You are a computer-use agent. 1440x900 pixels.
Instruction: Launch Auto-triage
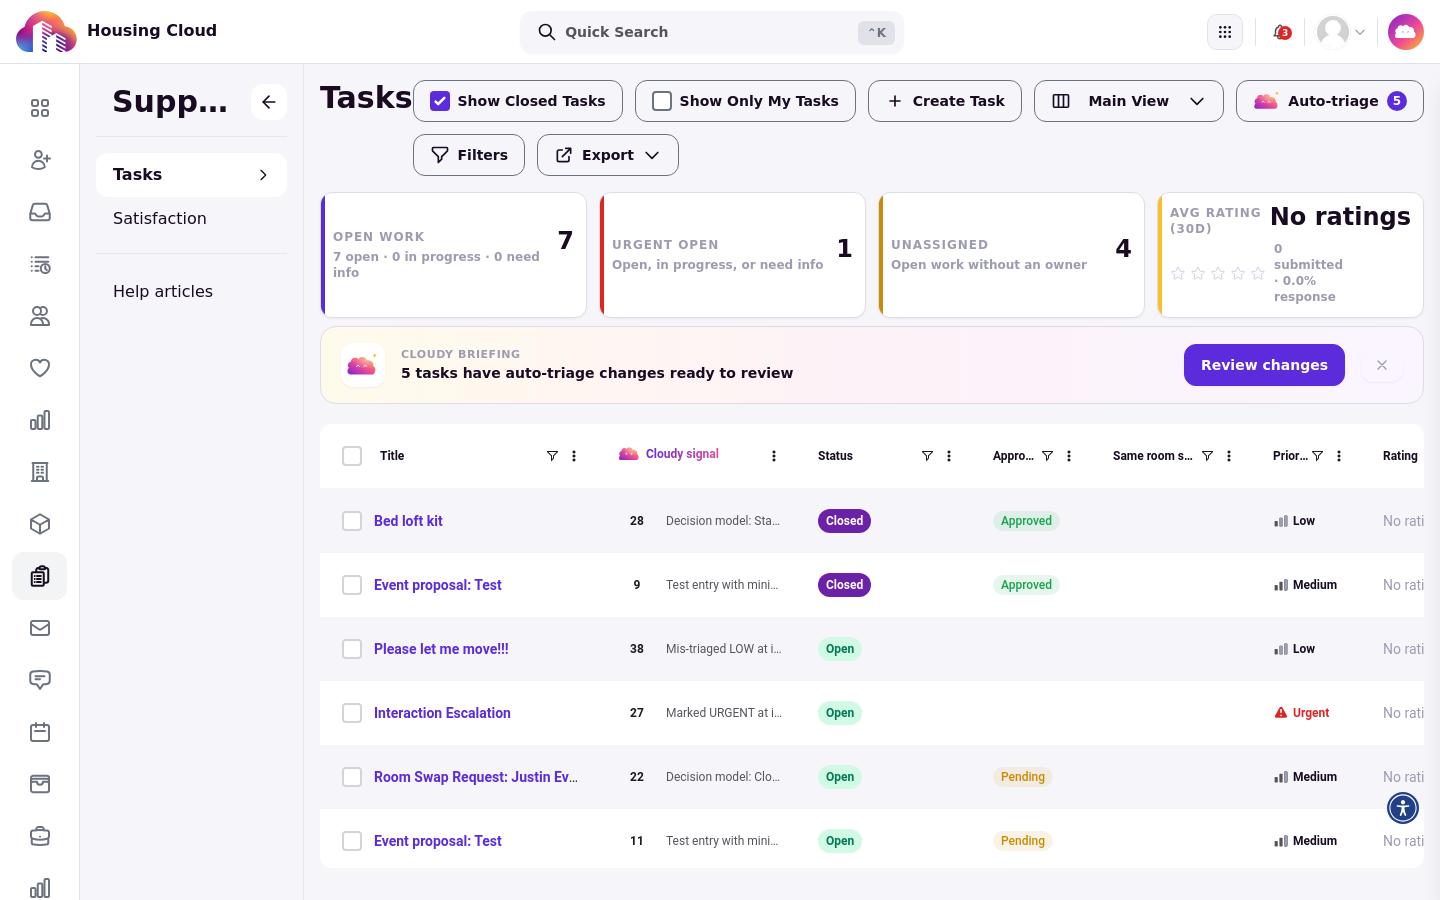[x=1330, y=101]
